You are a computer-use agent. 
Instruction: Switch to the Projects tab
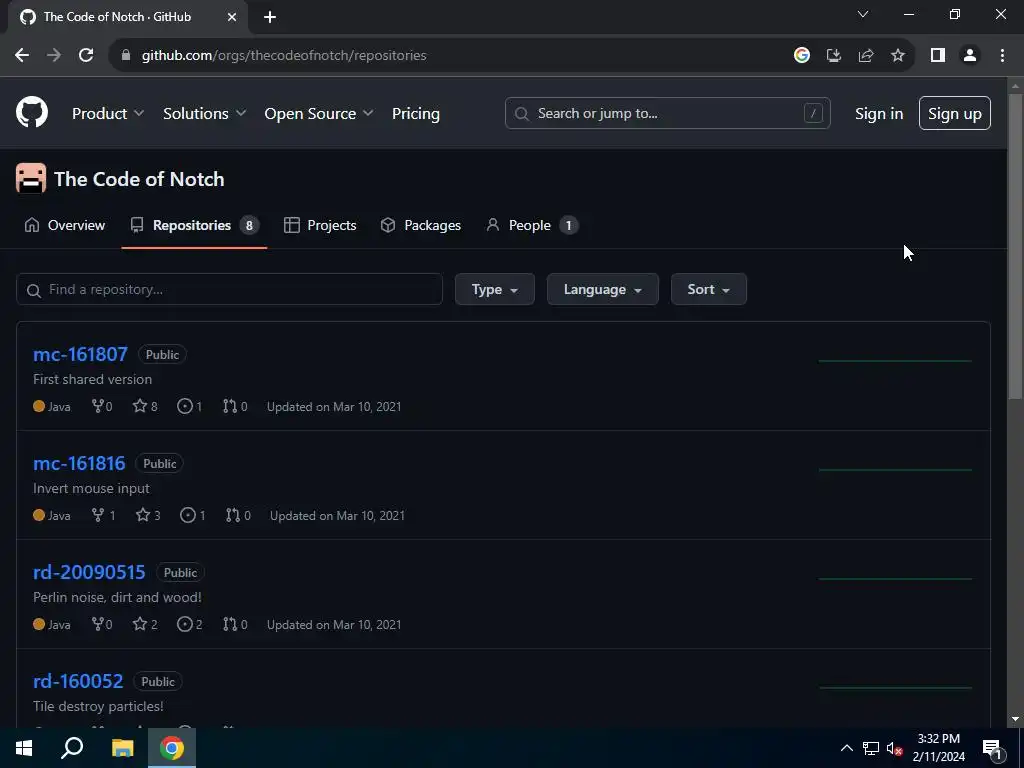click(320, 225)
